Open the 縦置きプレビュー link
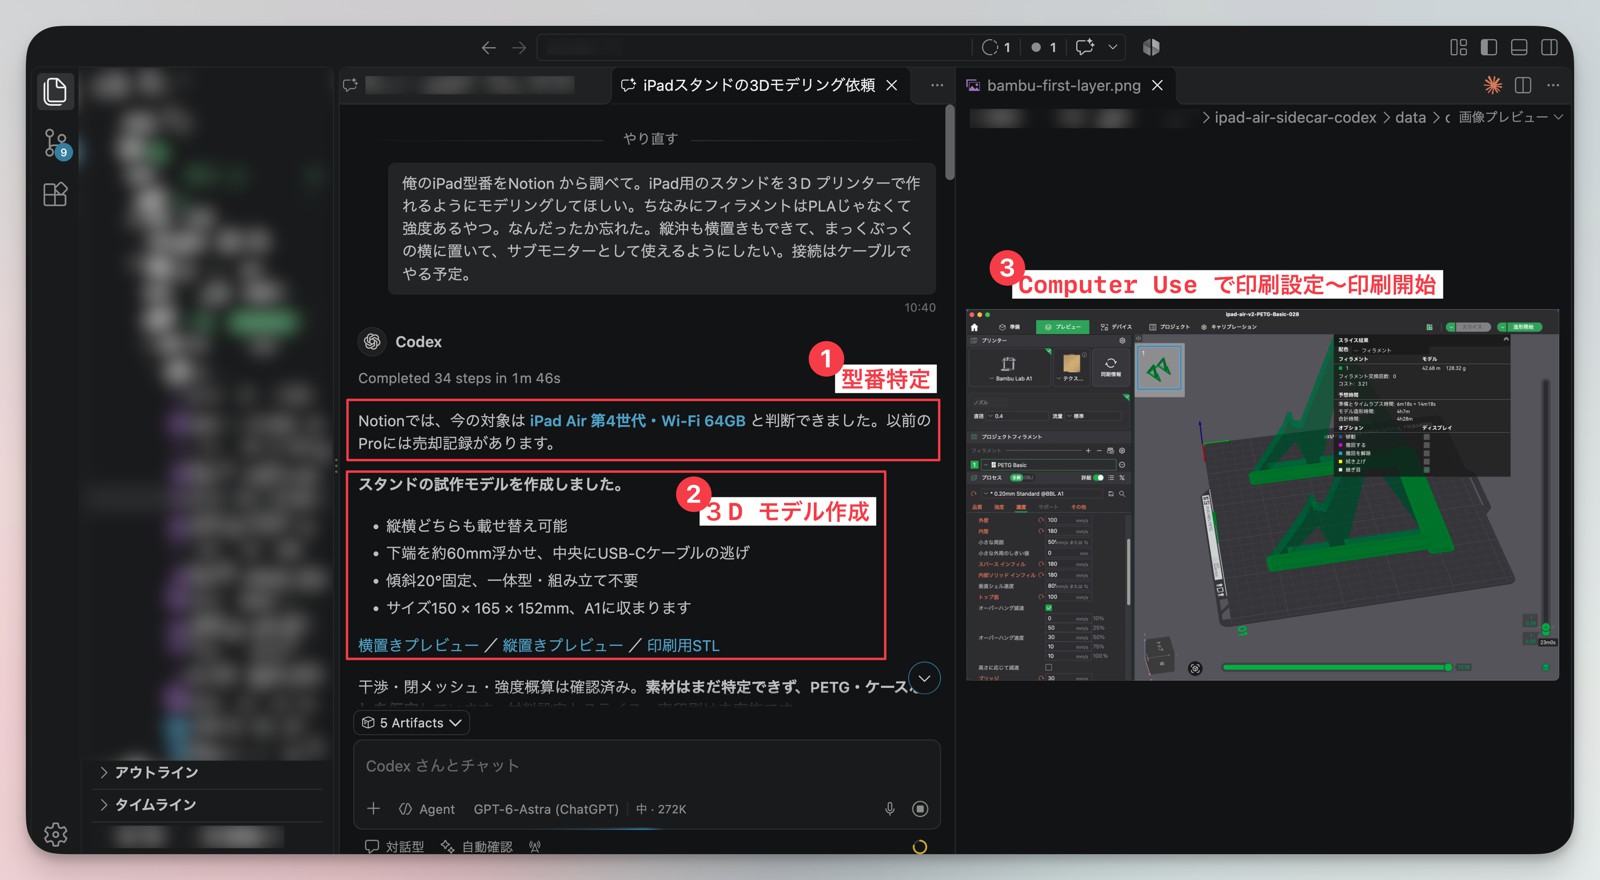1600x880 pixels. point(562,645)
